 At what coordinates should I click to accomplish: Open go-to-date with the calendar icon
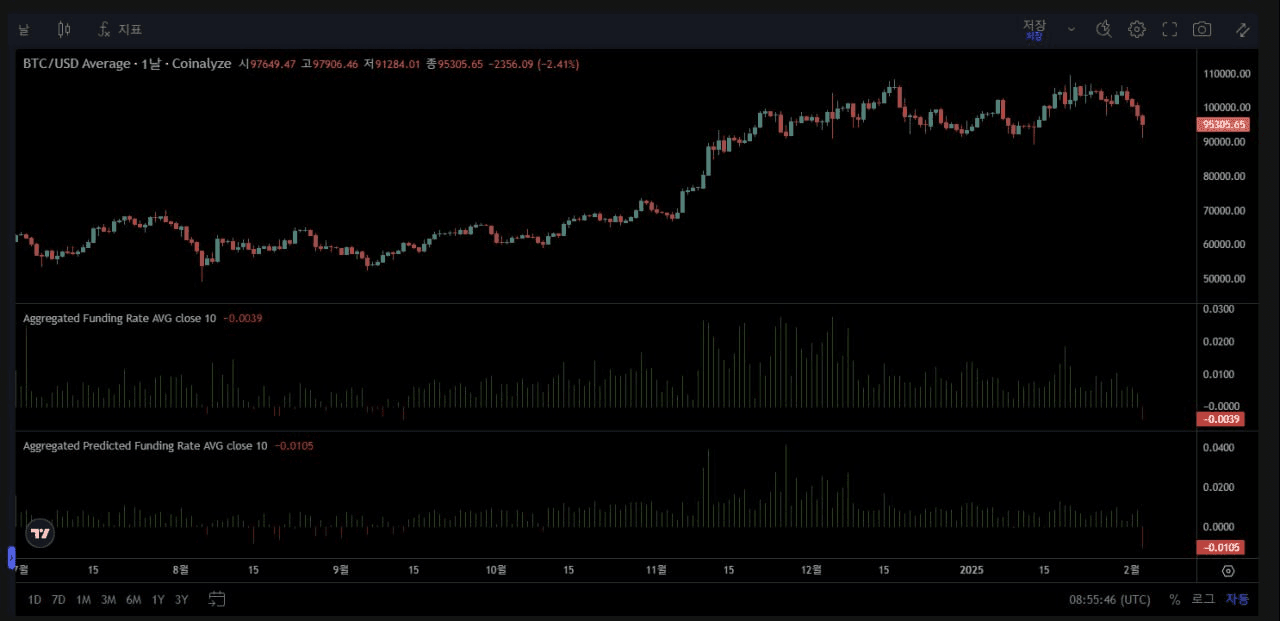217,599
